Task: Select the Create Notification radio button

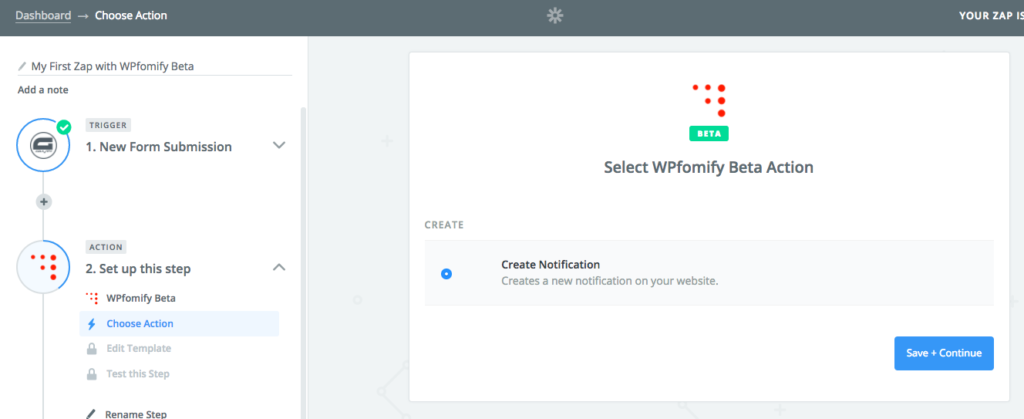Action: tap(446, 274)
